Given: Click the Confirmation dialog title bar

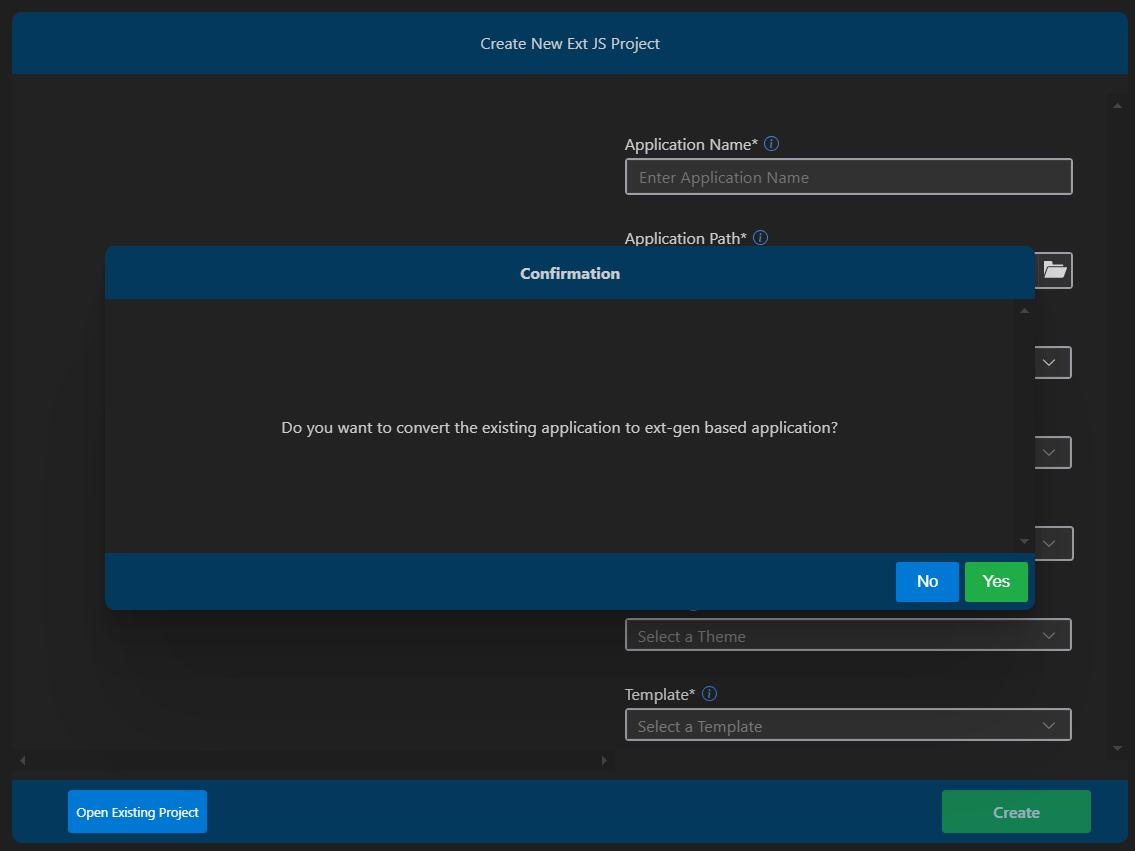Looking at the screenshot, I should pos(569,273).
